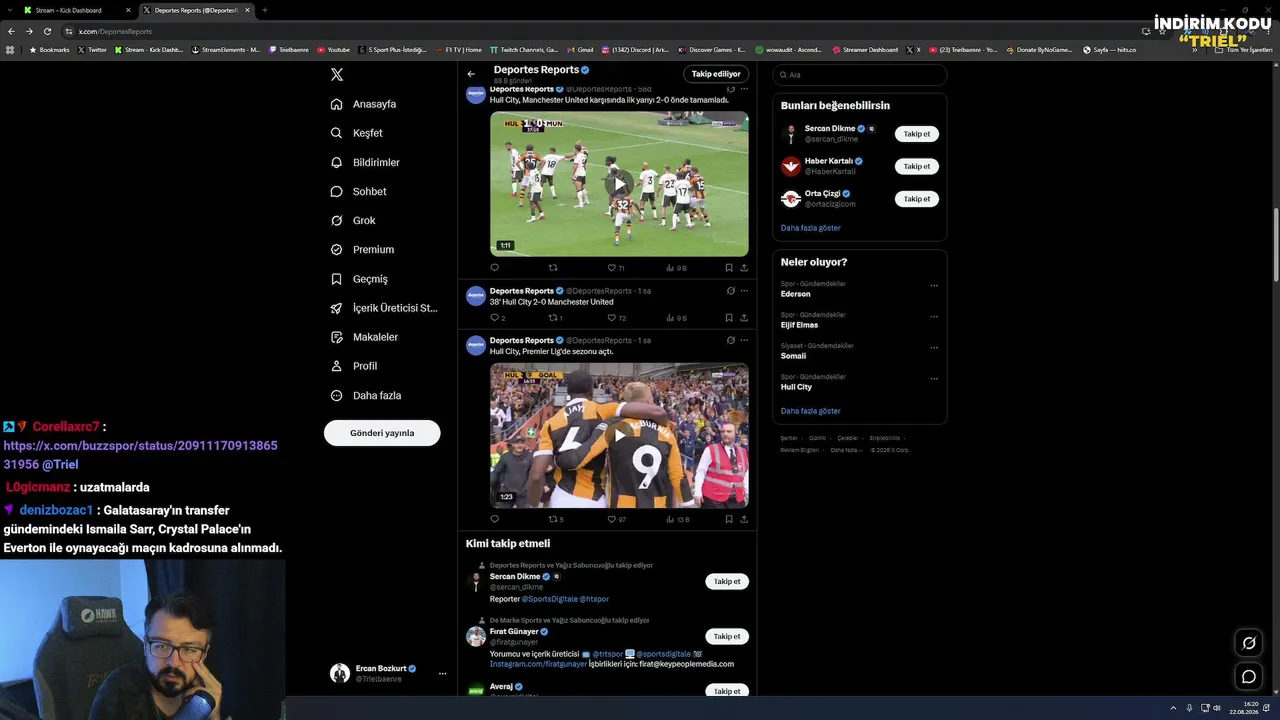Open Grok from the sidebar
The height and width of the screenshot is (720, 1280).
pos(353,220)
